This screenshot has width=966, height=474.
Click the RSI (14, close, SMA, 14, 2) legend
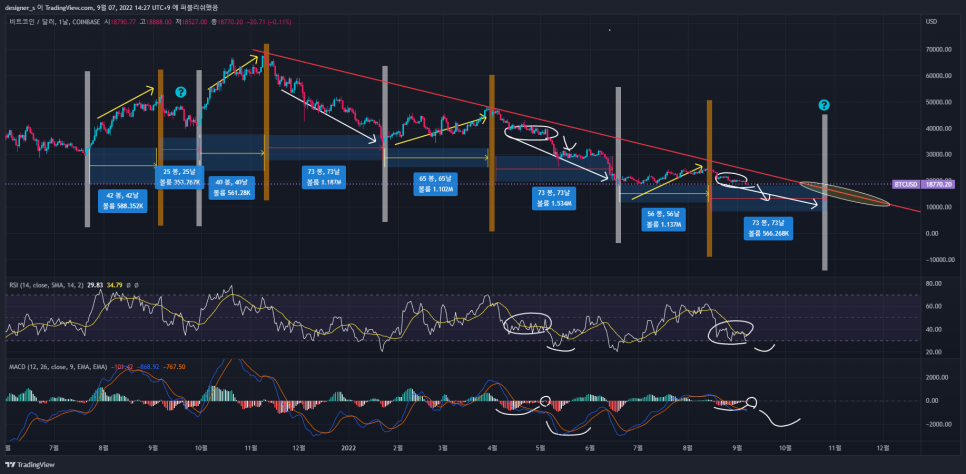point(48,285)
